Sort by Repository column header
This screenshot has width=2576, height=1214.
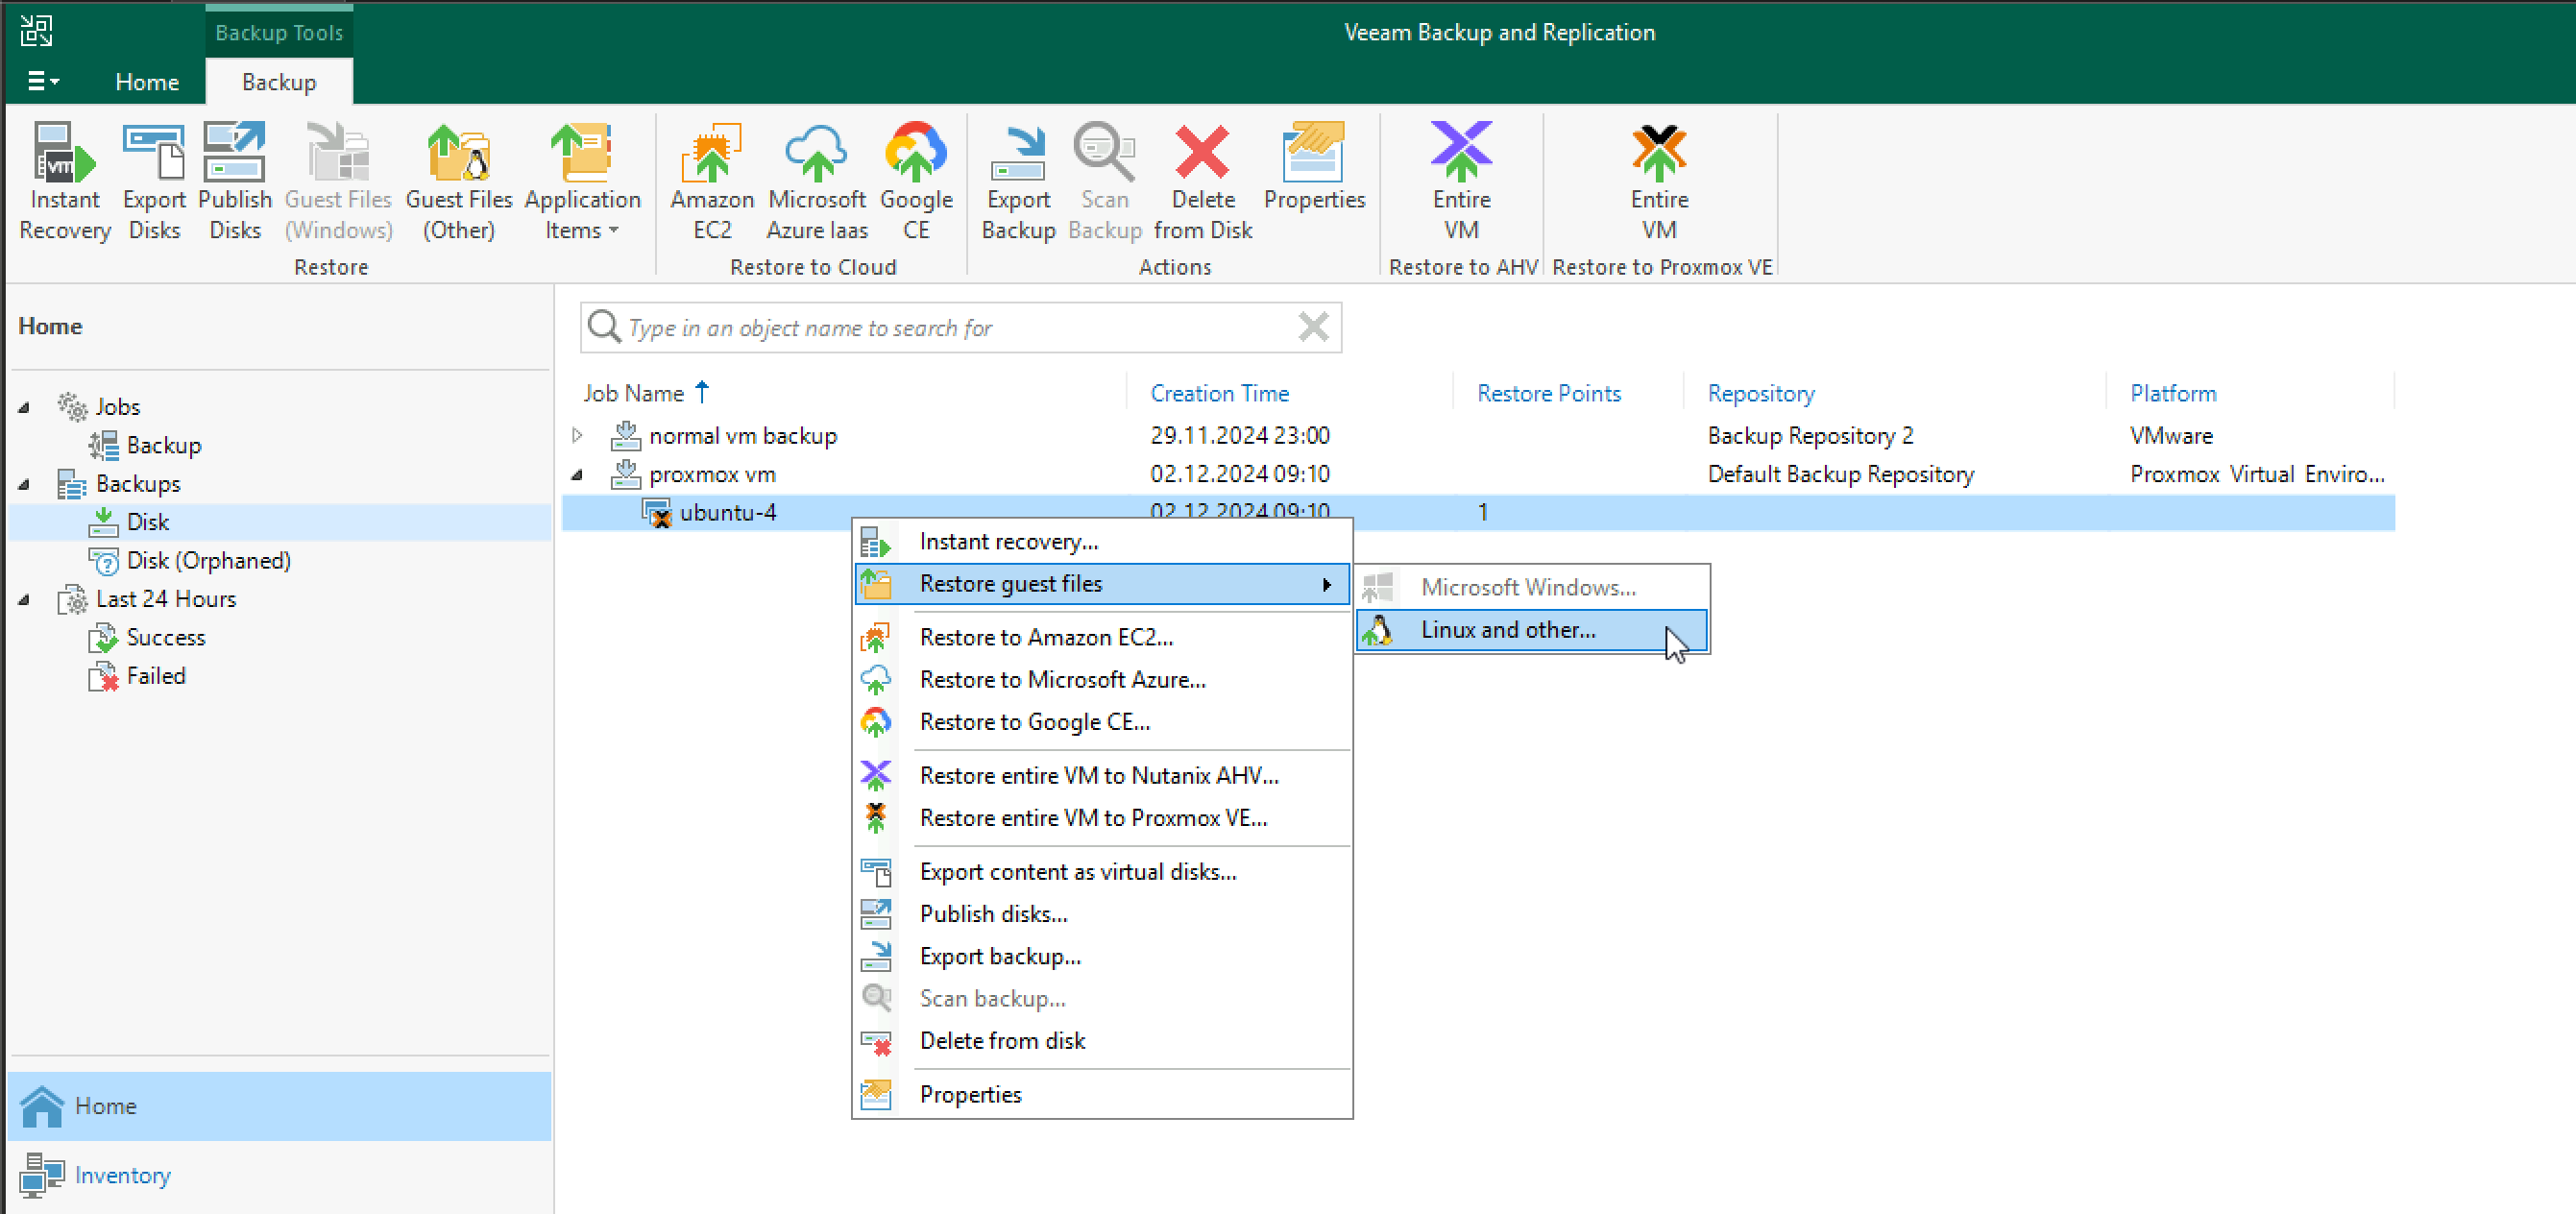(x=1760, y=393)
